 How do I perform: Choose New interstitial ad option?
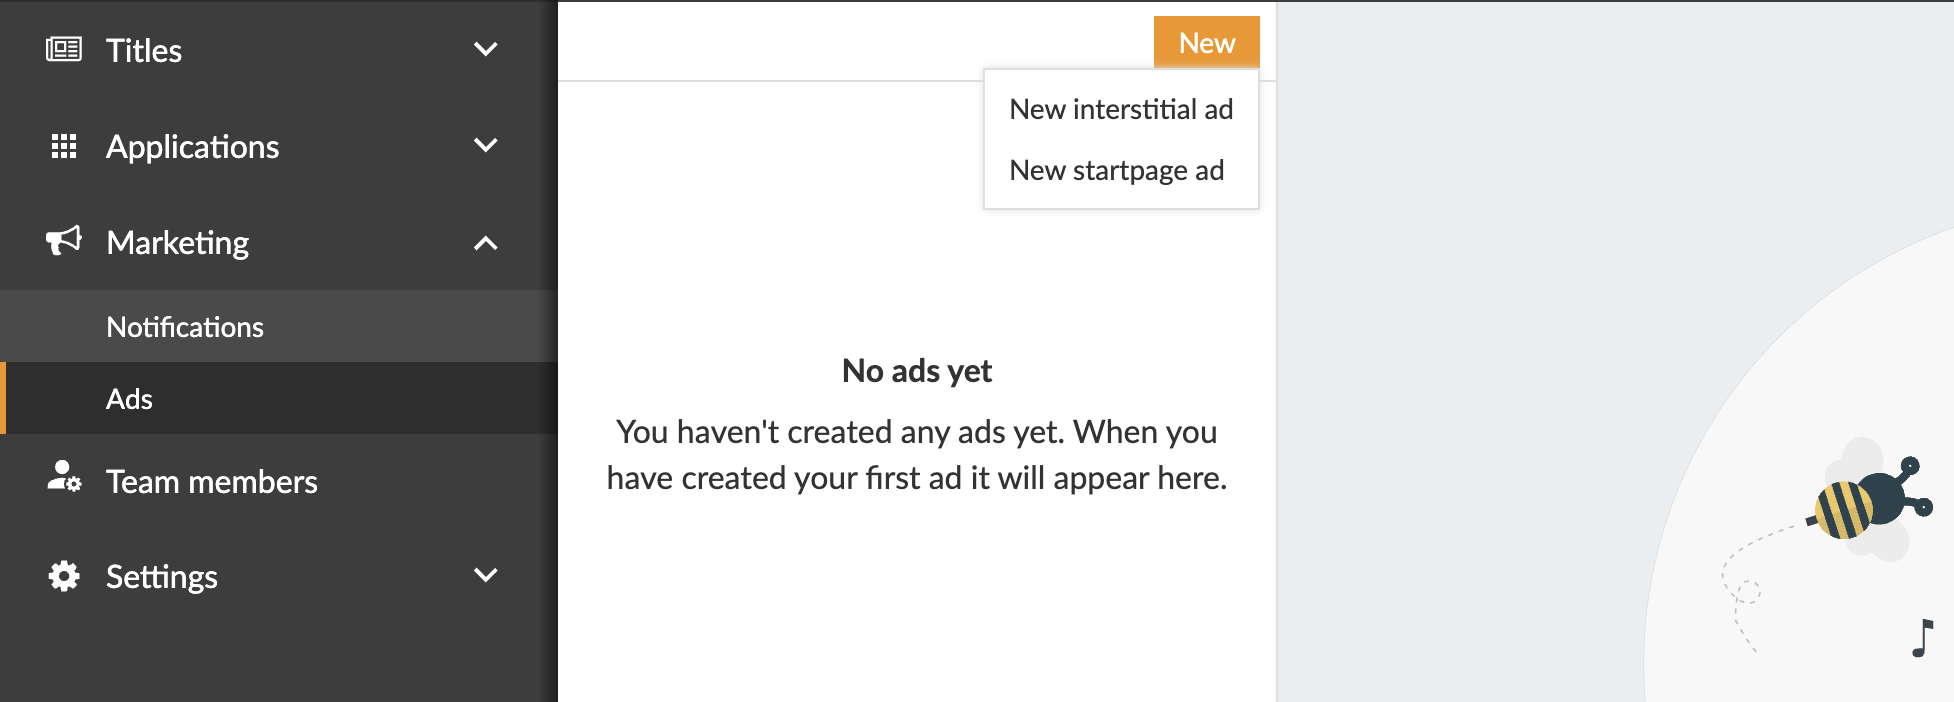pyautogui.click(x=1121, y=109)
